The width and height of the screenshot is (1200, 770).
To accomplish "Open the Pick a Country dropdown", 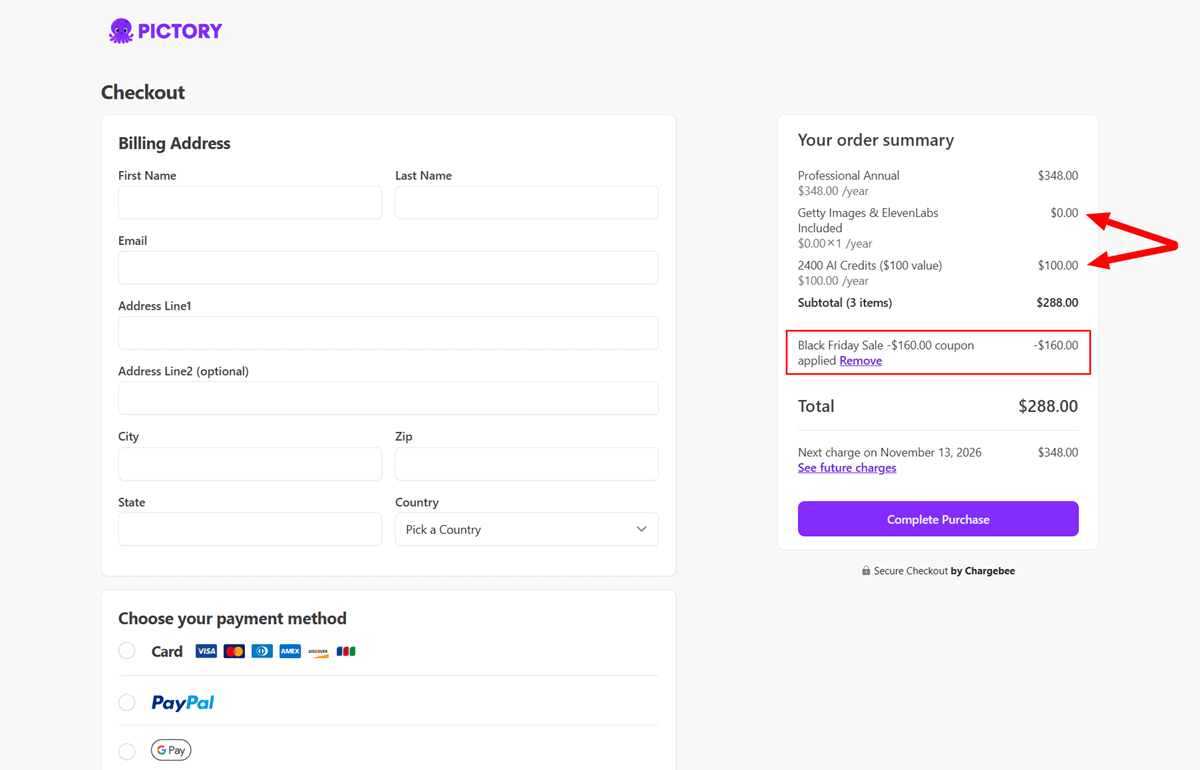I will pyautogui.click(x=526, y=529).
